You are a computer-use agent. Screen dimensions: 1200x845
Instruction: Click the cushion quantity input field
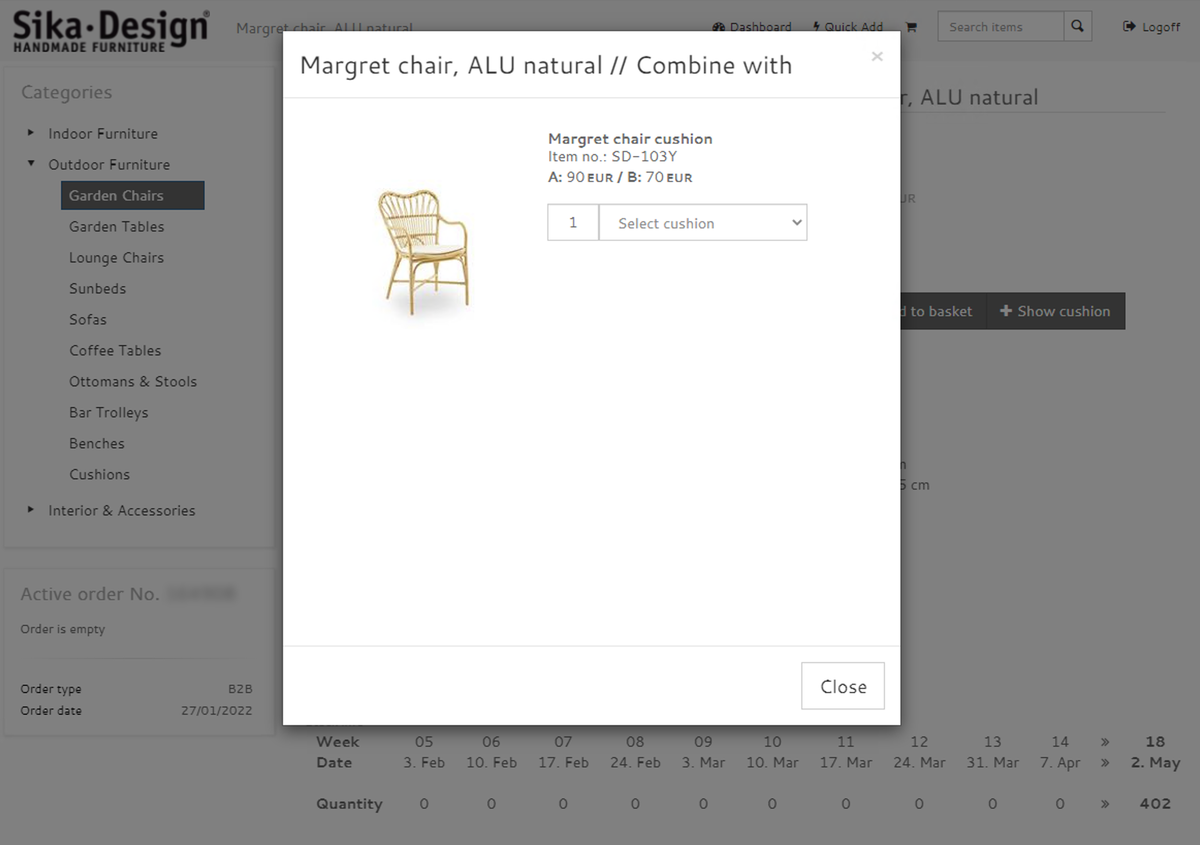pyautogui.click(x=573, y=223)
